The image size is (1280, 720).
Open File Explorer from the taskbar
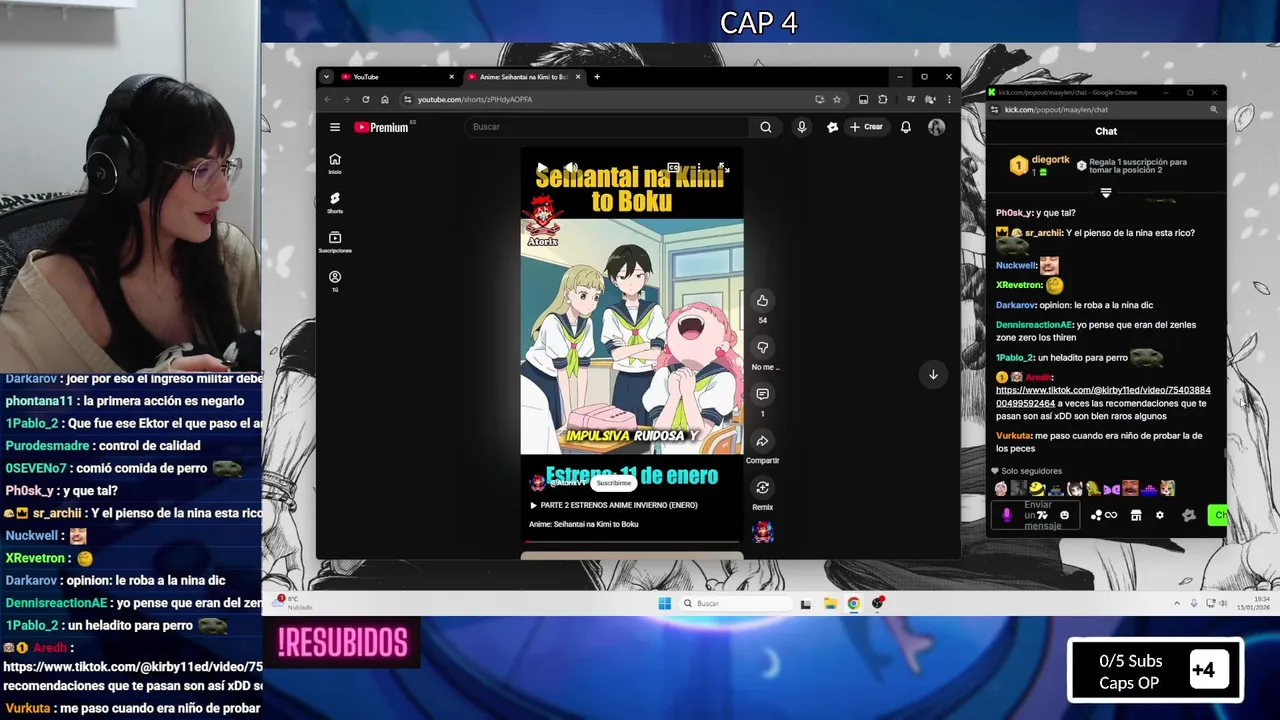click(x=830, y=603)
